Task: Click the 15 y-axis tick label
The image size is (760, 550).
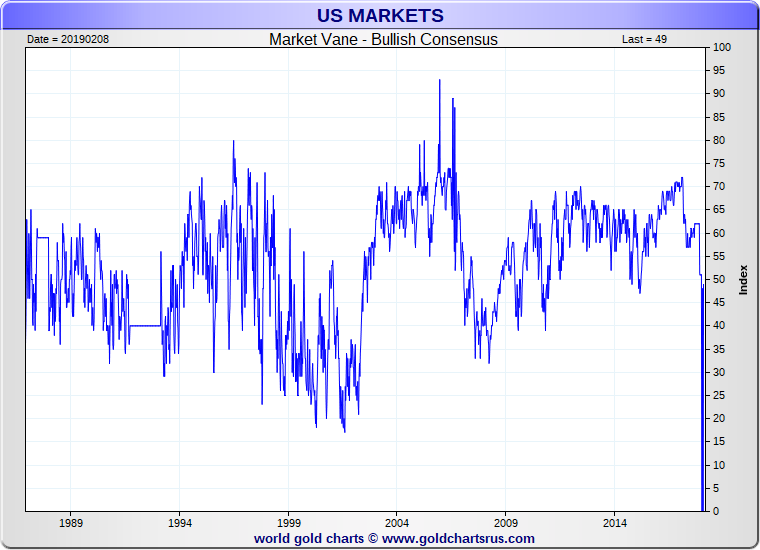Action: 719,441
